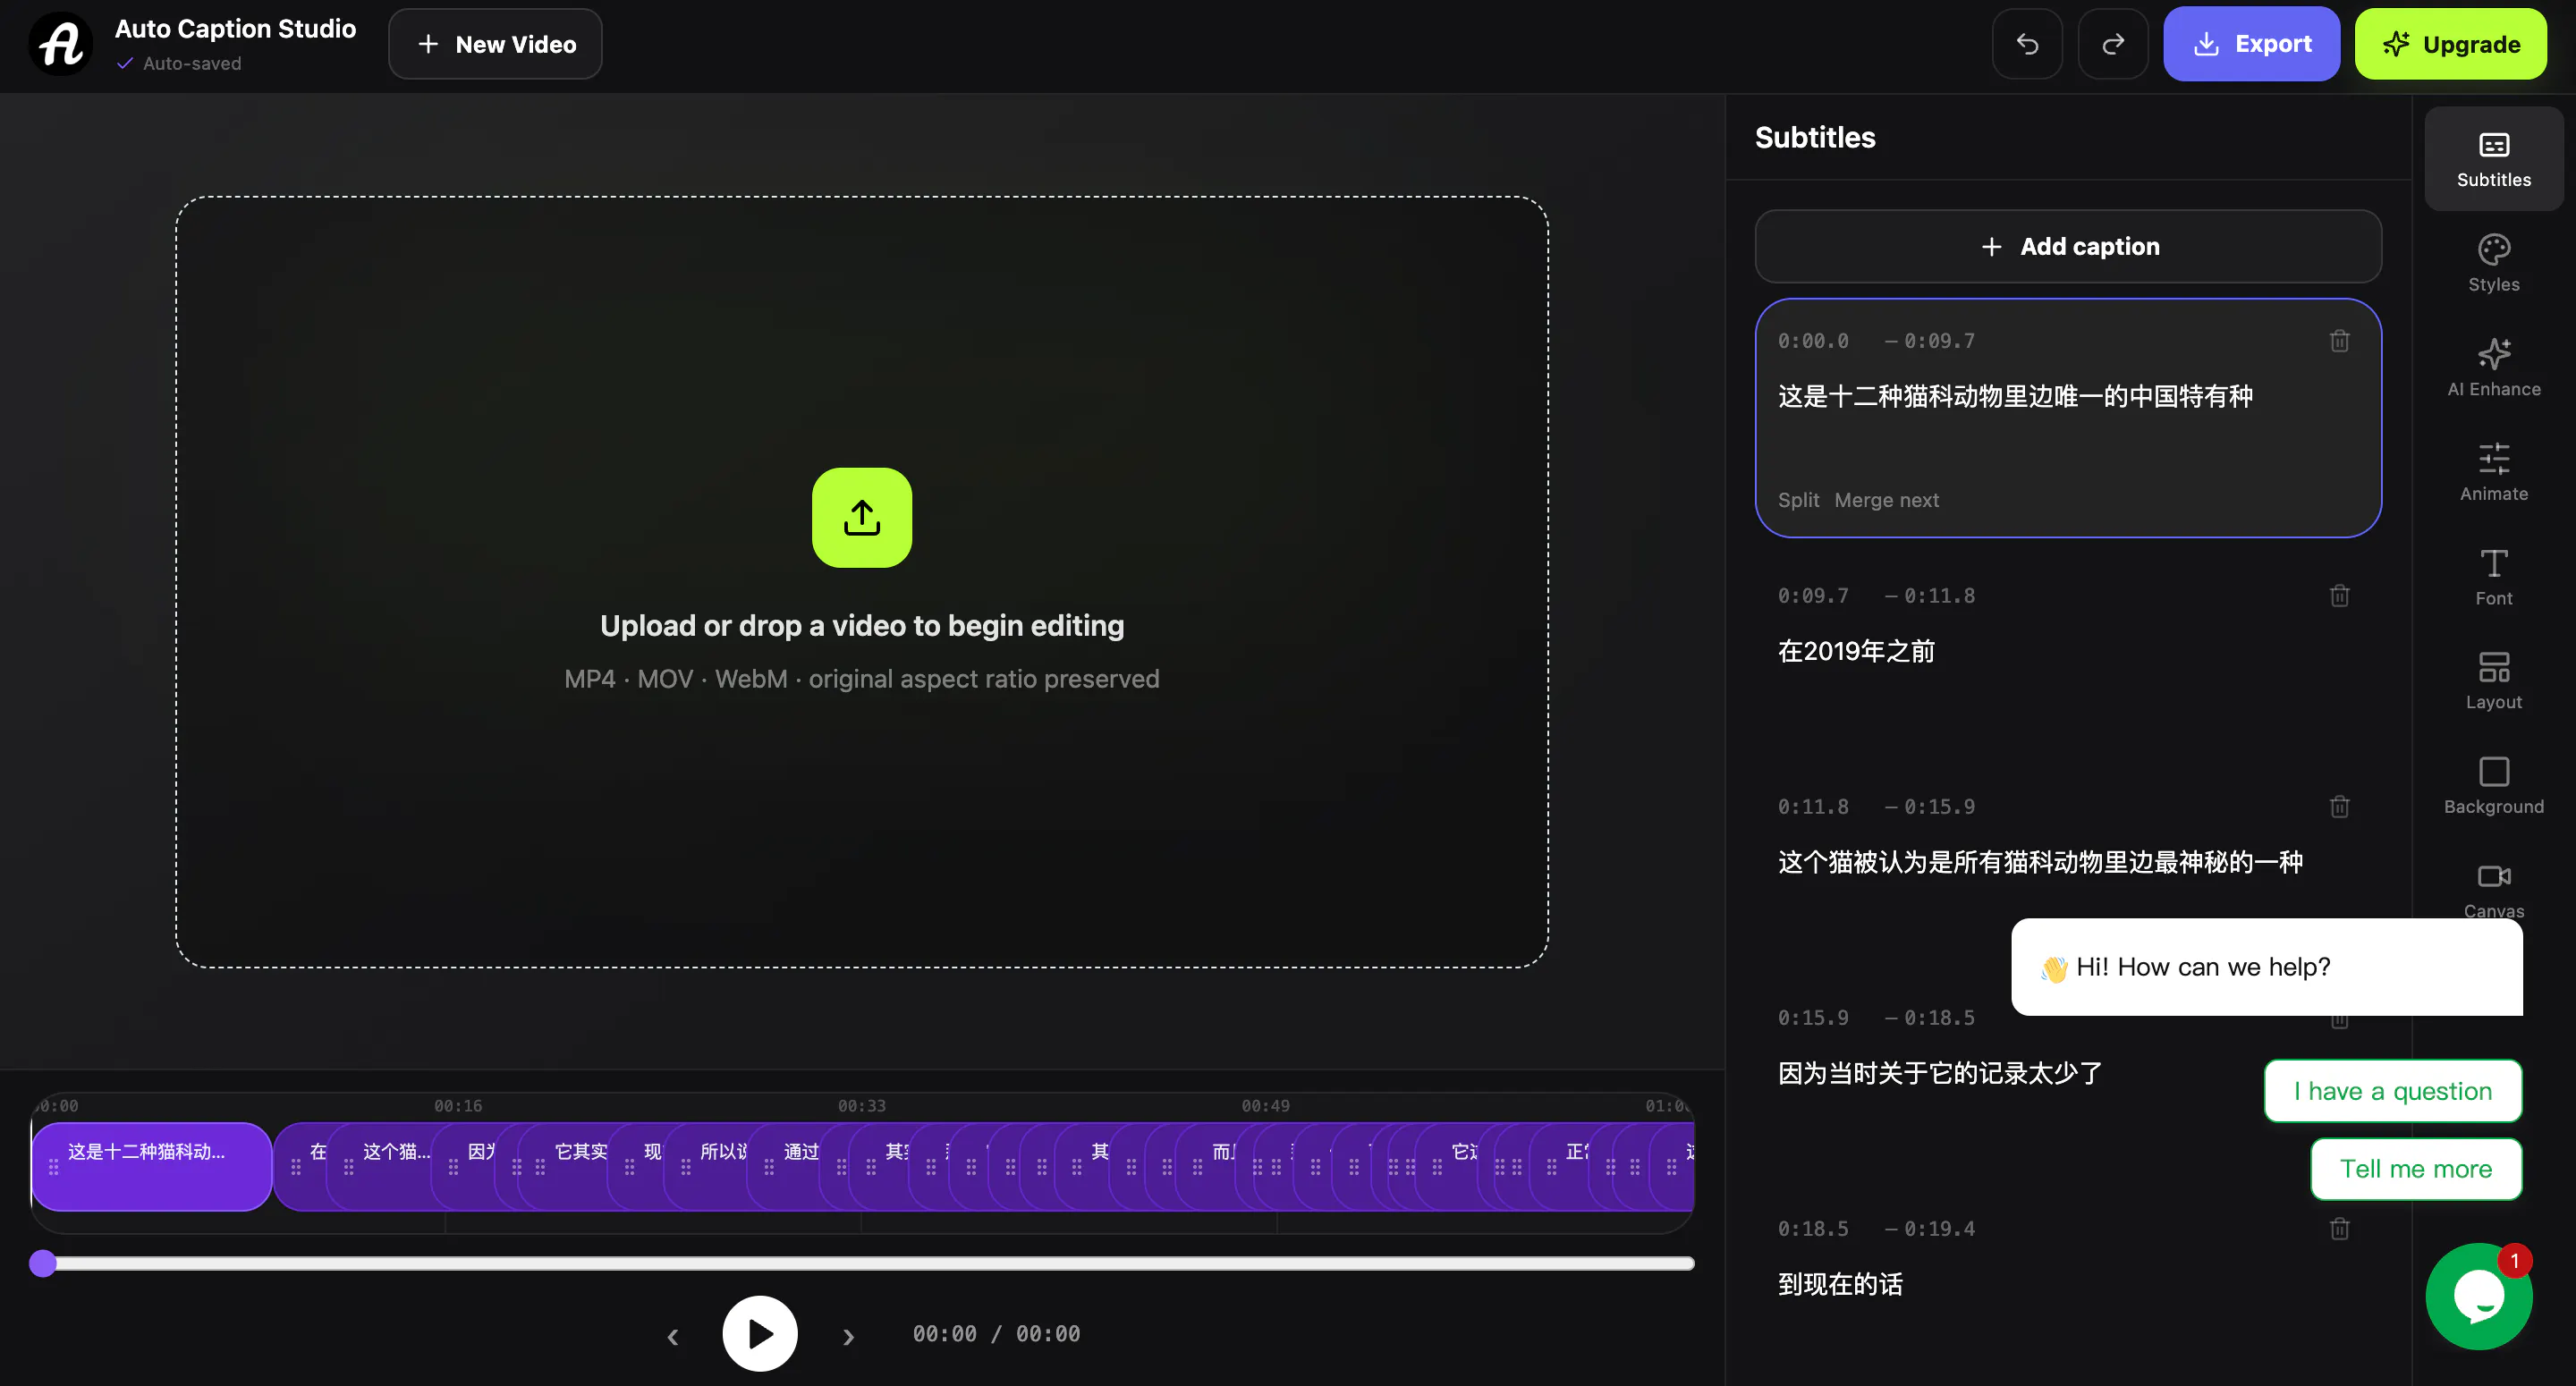Click the green upload video icon
This screenshot has width=2576, height=1386.
[x=862, y=518]
